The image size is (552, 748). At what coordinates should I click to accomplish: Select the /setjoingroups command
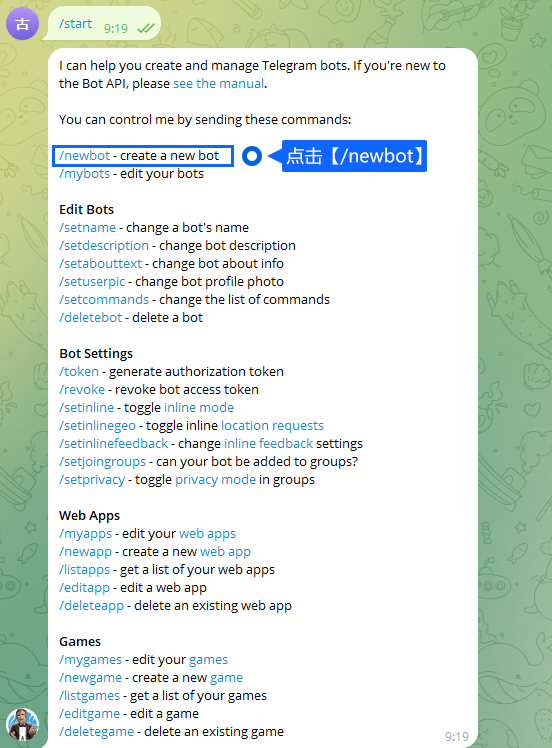click(103, 462)
